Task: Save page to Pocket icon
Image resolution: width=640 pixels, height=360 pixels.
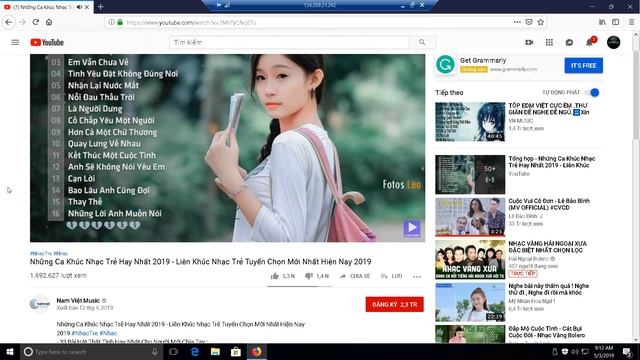Action: pos(529,22)
